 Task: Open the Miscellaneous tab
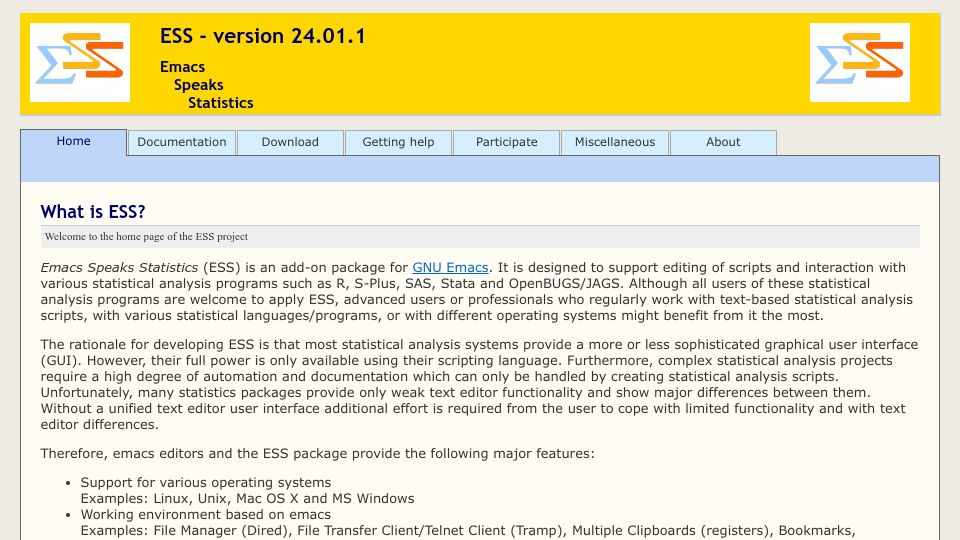coord(615,142)
